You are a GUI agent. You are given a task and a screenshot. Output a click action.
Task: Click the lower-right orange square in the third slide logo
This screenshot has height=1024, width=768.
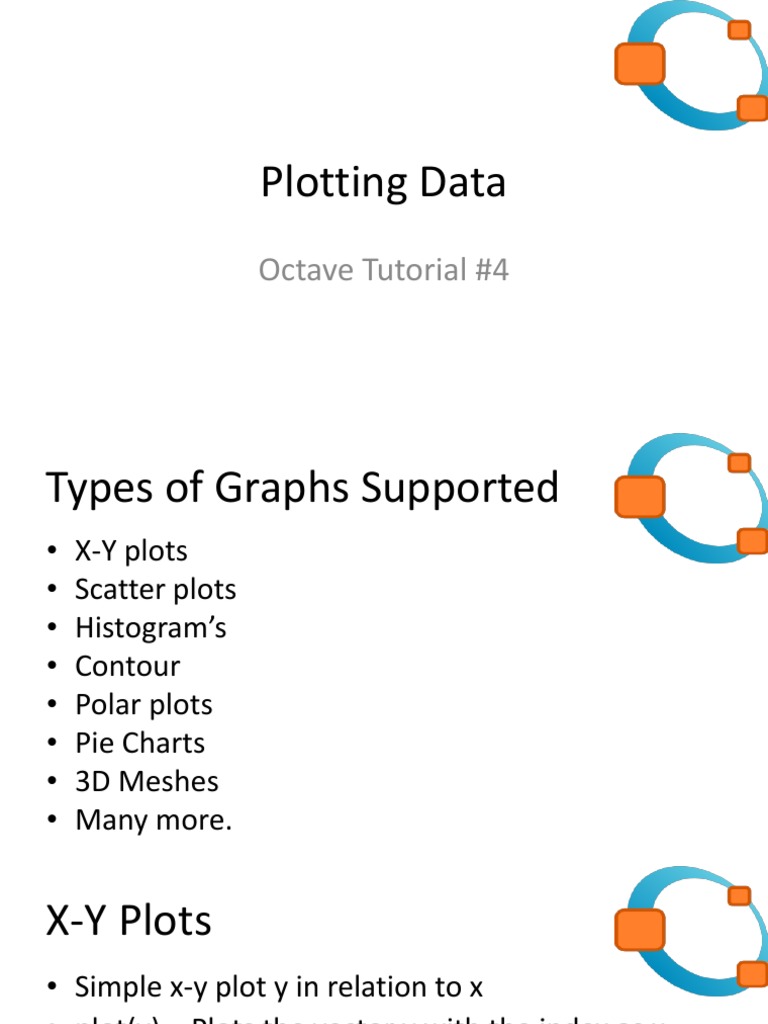[x=751, y=972]
